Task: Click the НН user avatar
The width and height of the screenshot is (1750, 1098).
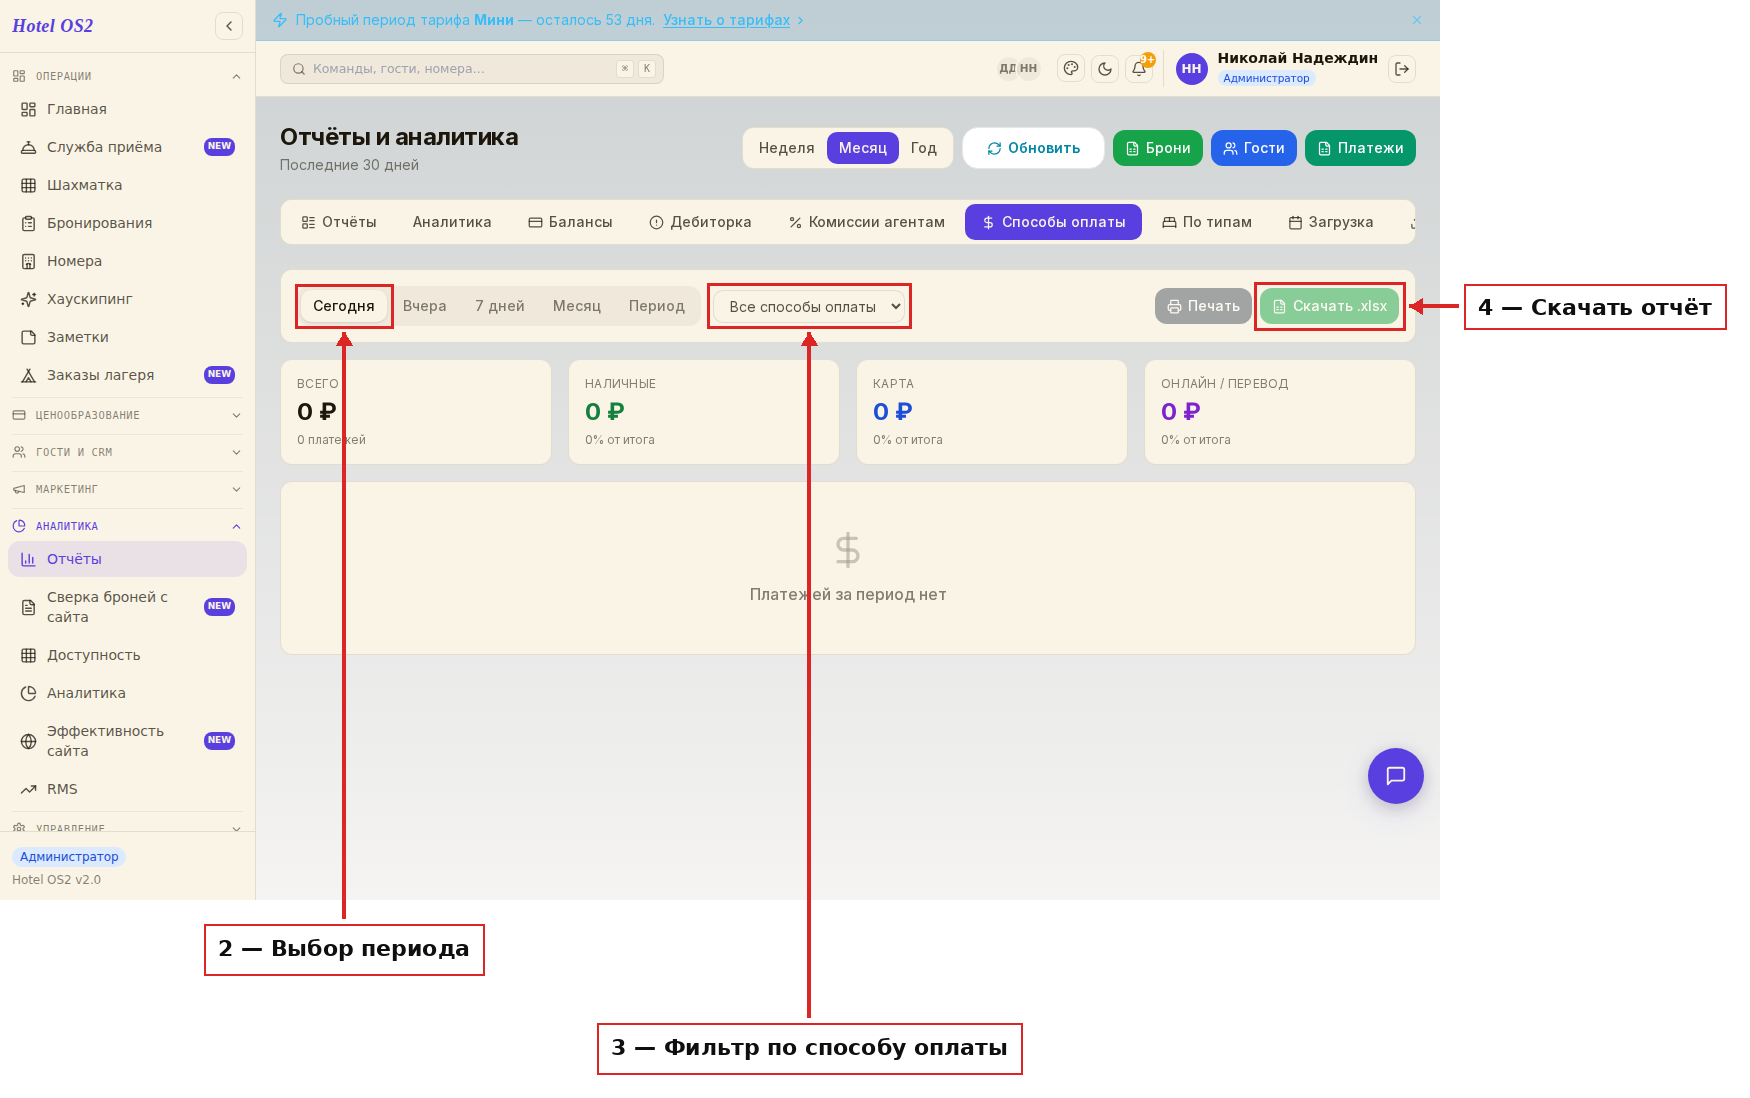Action: coord(1191,69)
